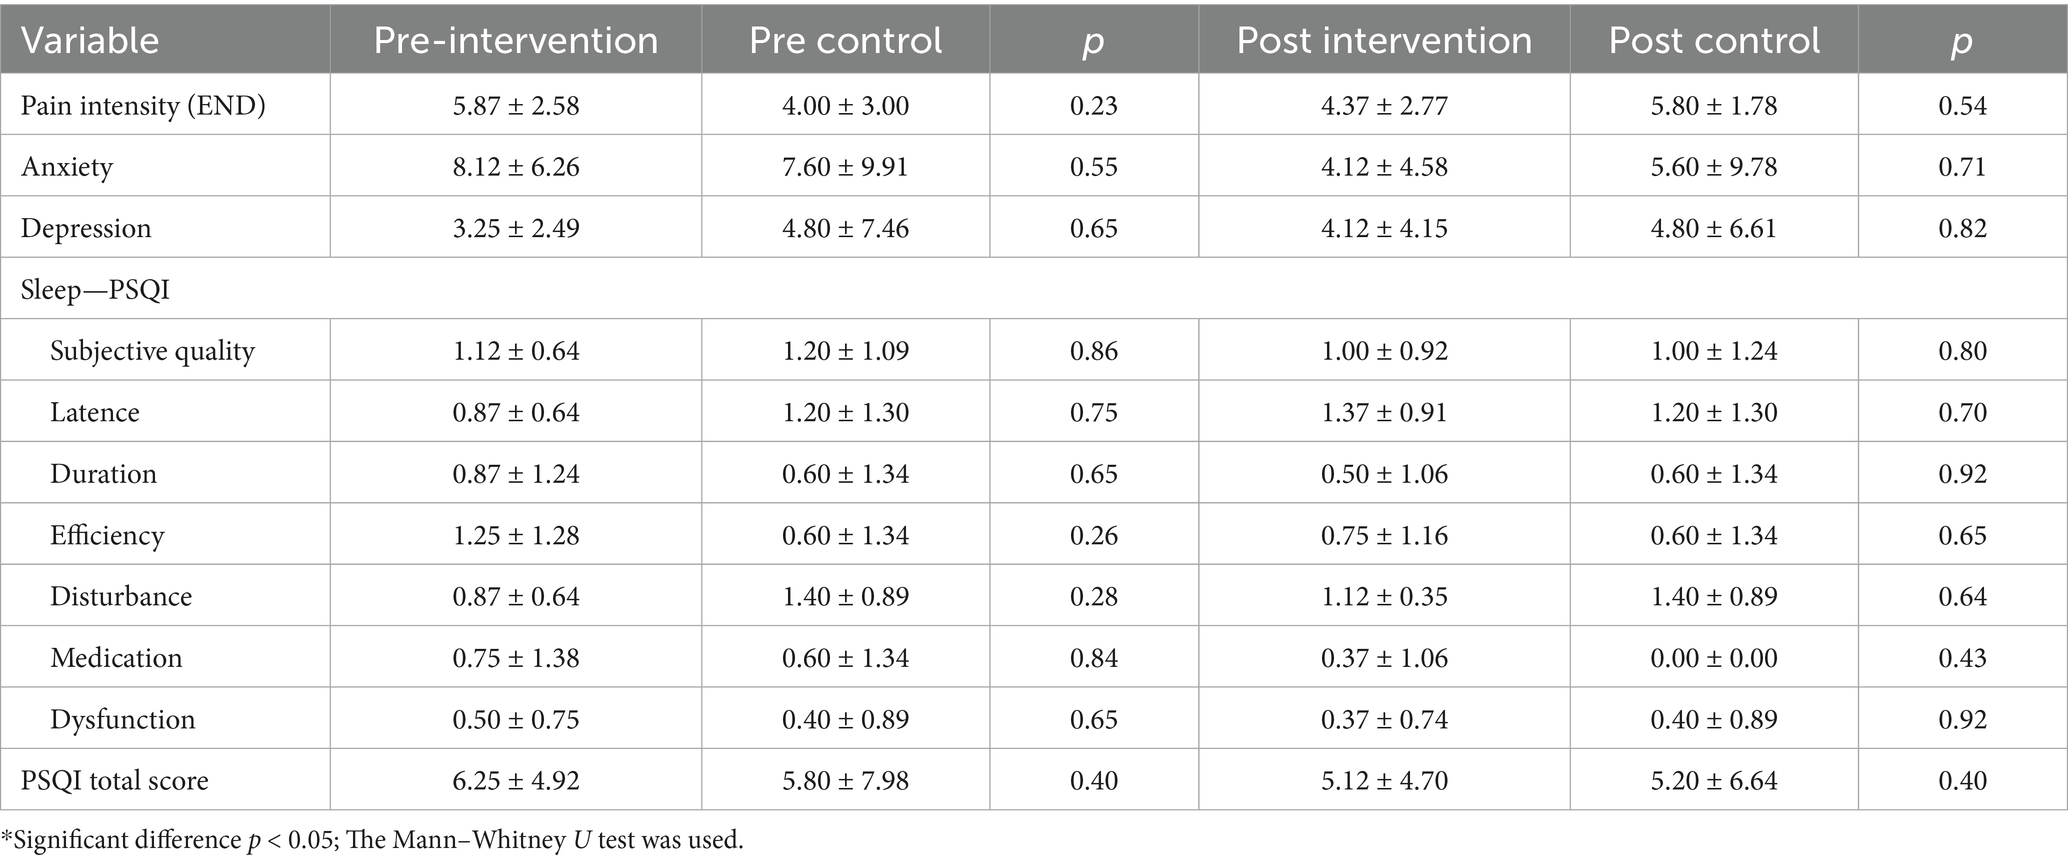Click the Mann–Whitney U test footnote
Image resolution: width=2068 pixels, height=864 pixels.
click(x=372, y=840)
